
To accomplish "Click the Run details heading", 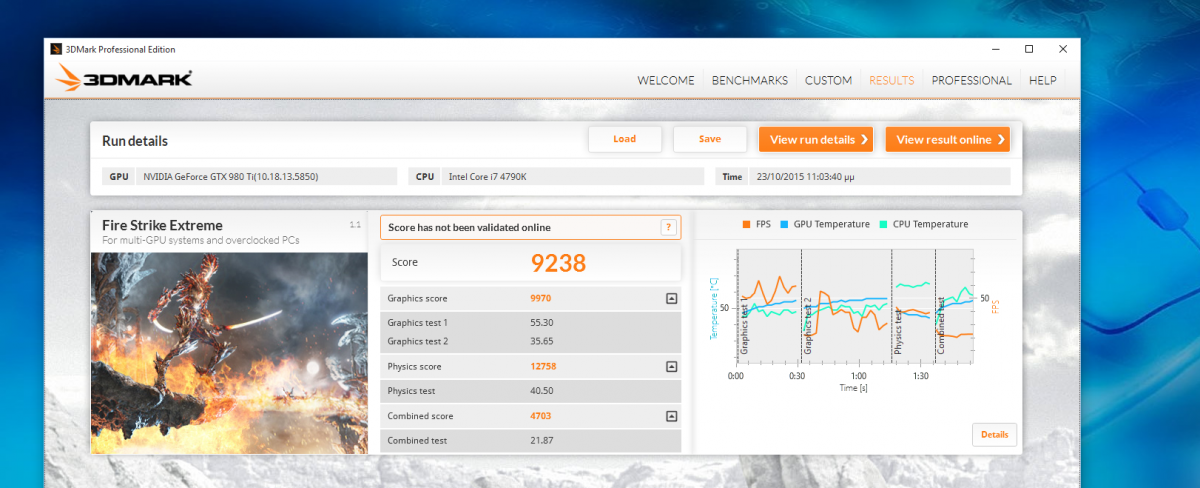I will (x=135, y=141).
